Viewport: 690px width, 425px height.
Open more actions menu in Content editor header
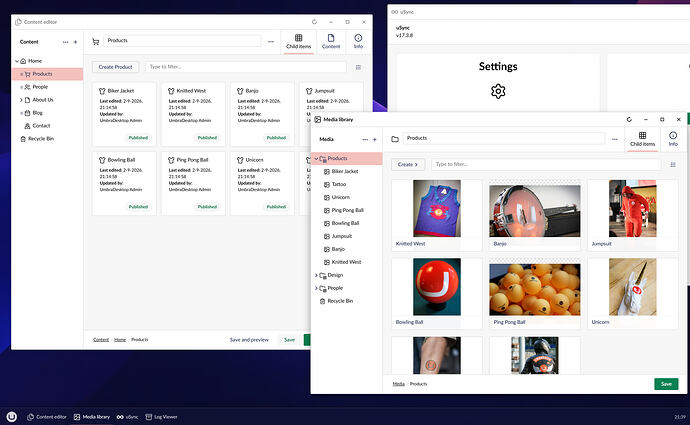(271, 41)
